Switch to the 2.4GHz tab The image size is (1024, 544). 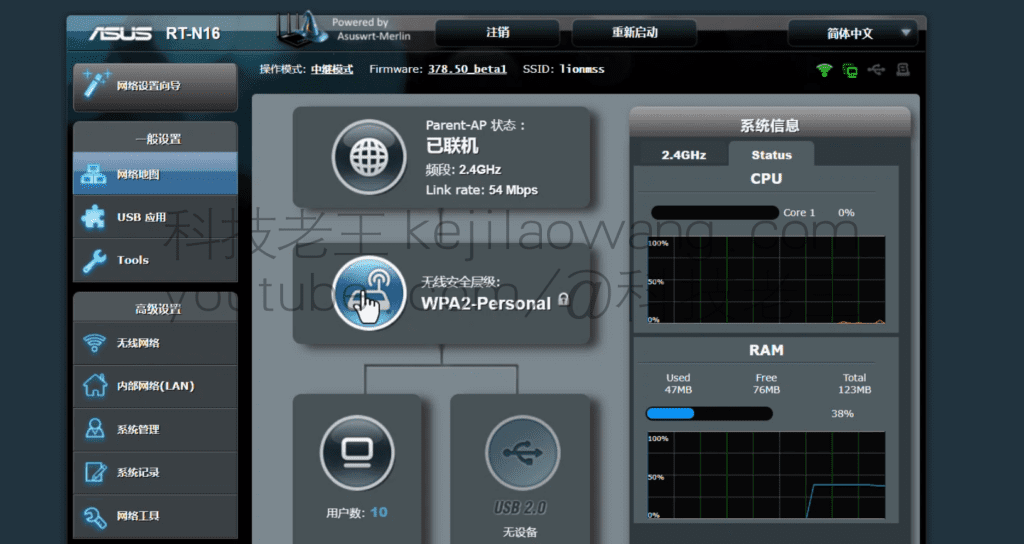[x=683, y=155]
